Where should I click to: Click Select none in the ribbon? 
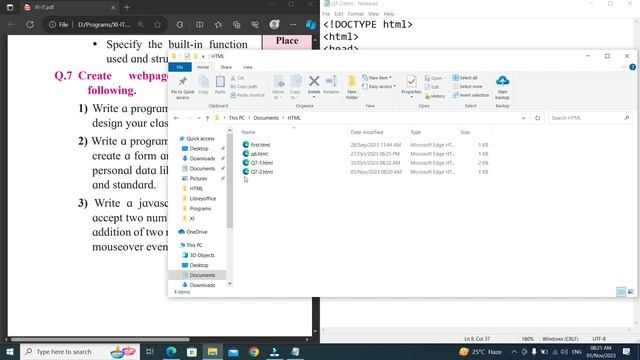click(467, 87)
